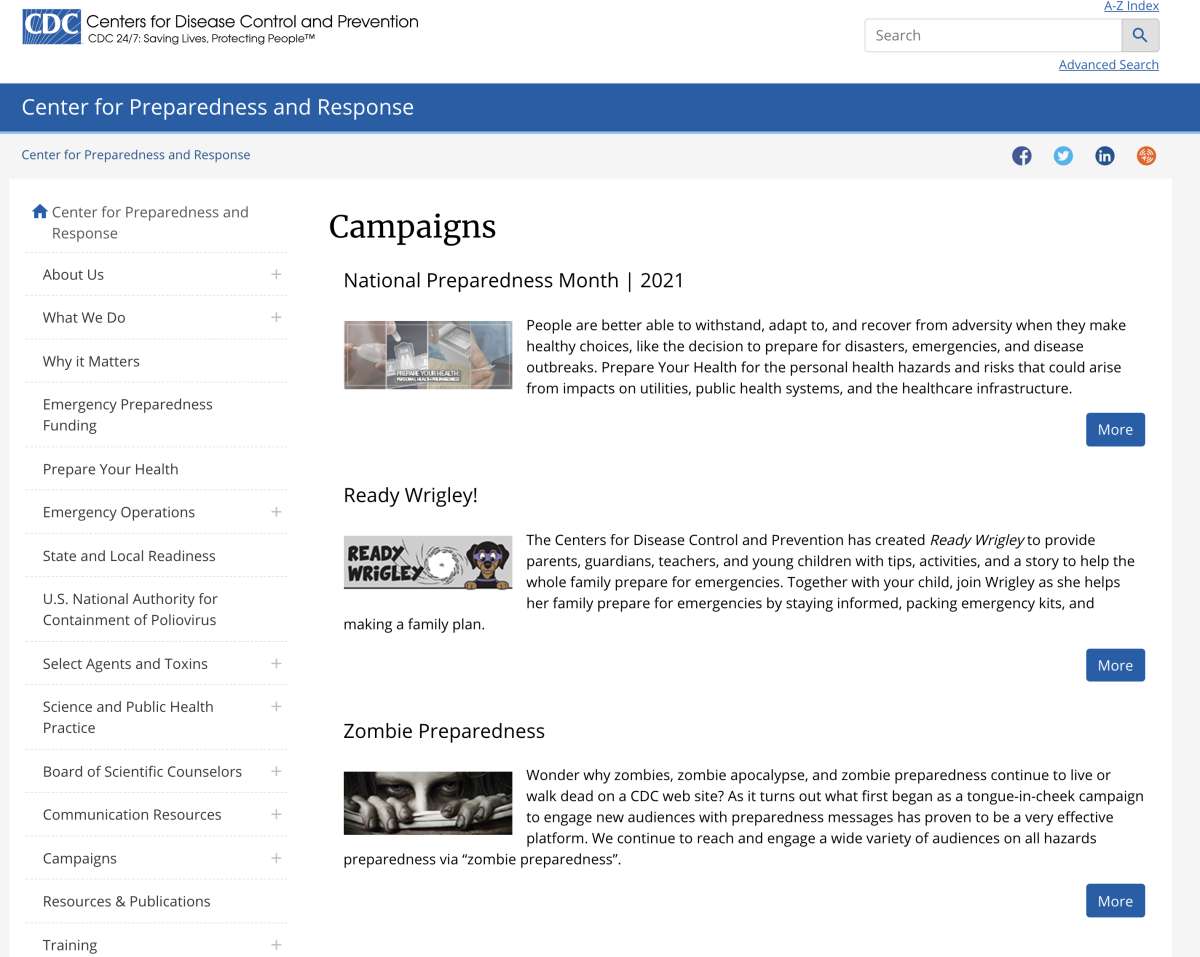Click the blue banner site title
Image resolution: width=1200 pixels, height=957 pixels.
coord(218,108)
